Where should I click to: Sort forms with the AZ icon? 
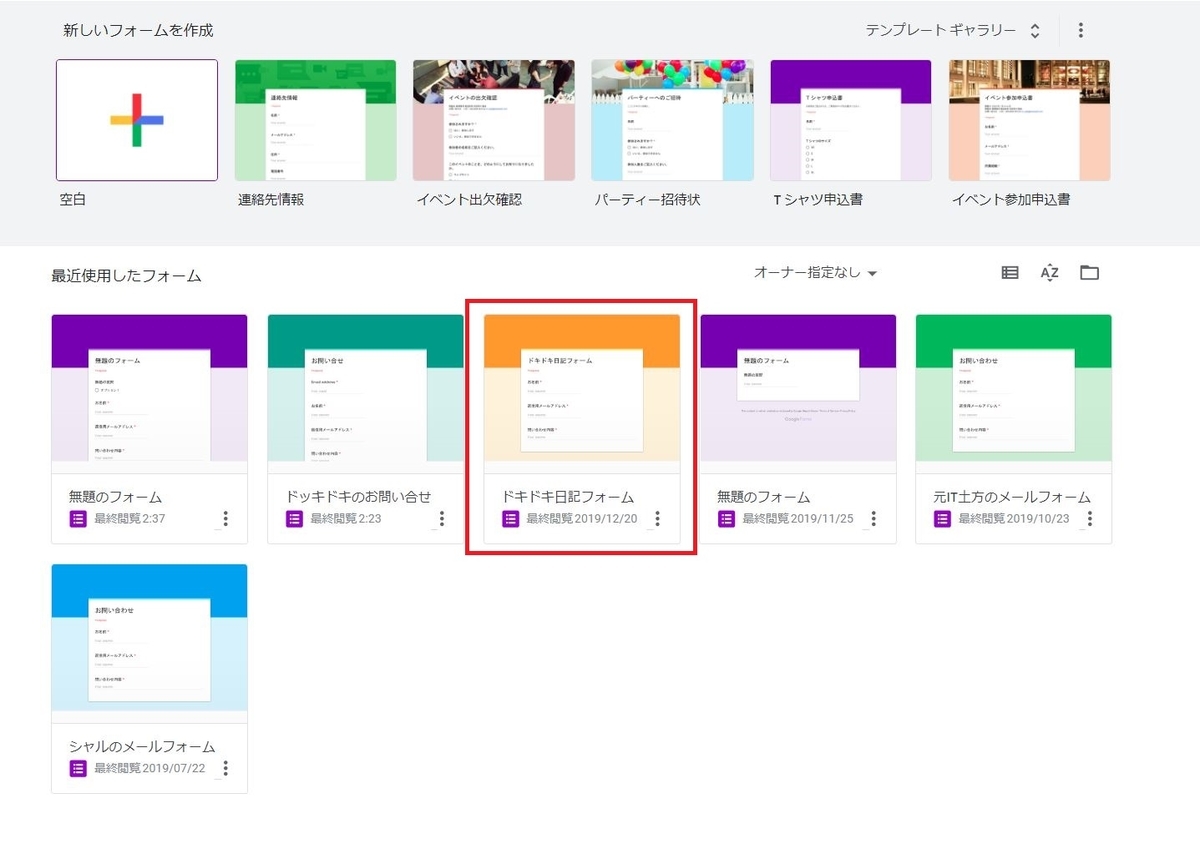click(x=1048, y=271)
